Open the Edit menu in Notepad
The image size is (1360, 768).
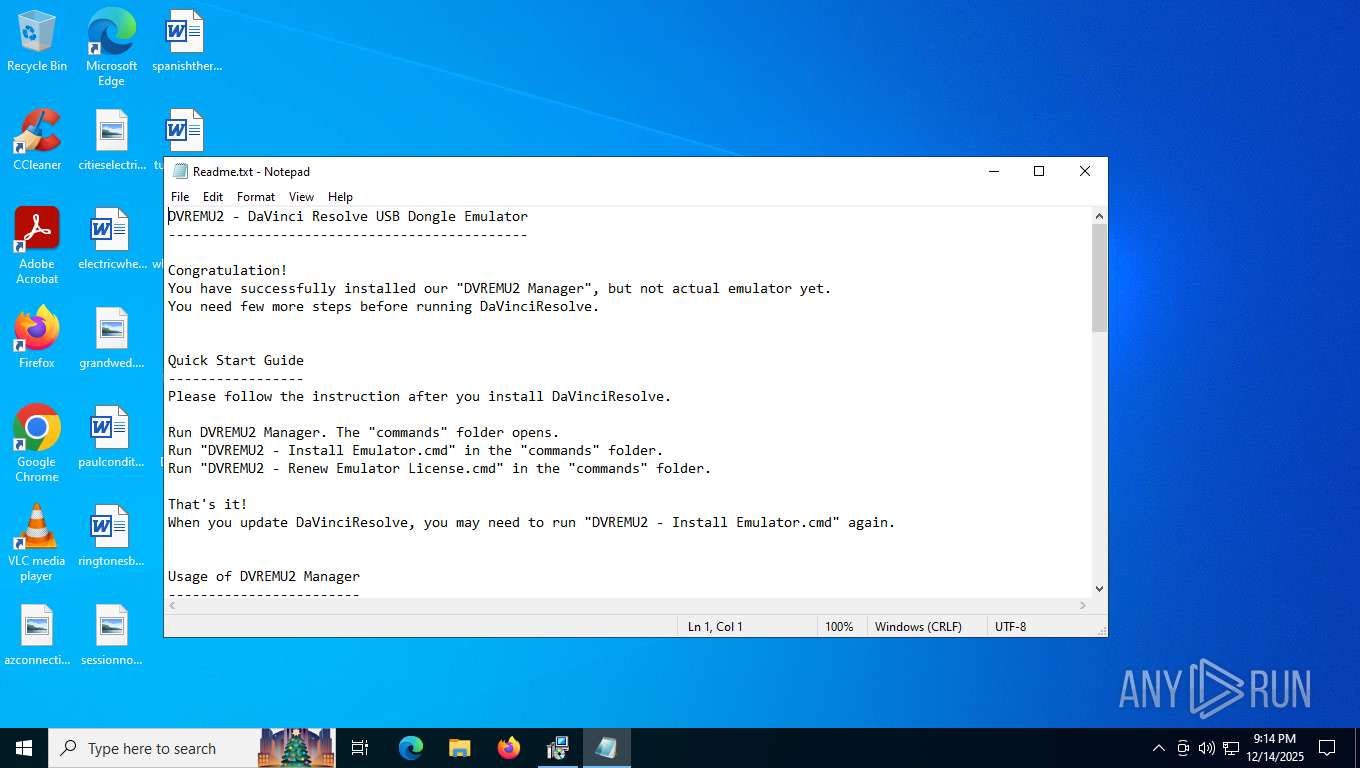213,197
